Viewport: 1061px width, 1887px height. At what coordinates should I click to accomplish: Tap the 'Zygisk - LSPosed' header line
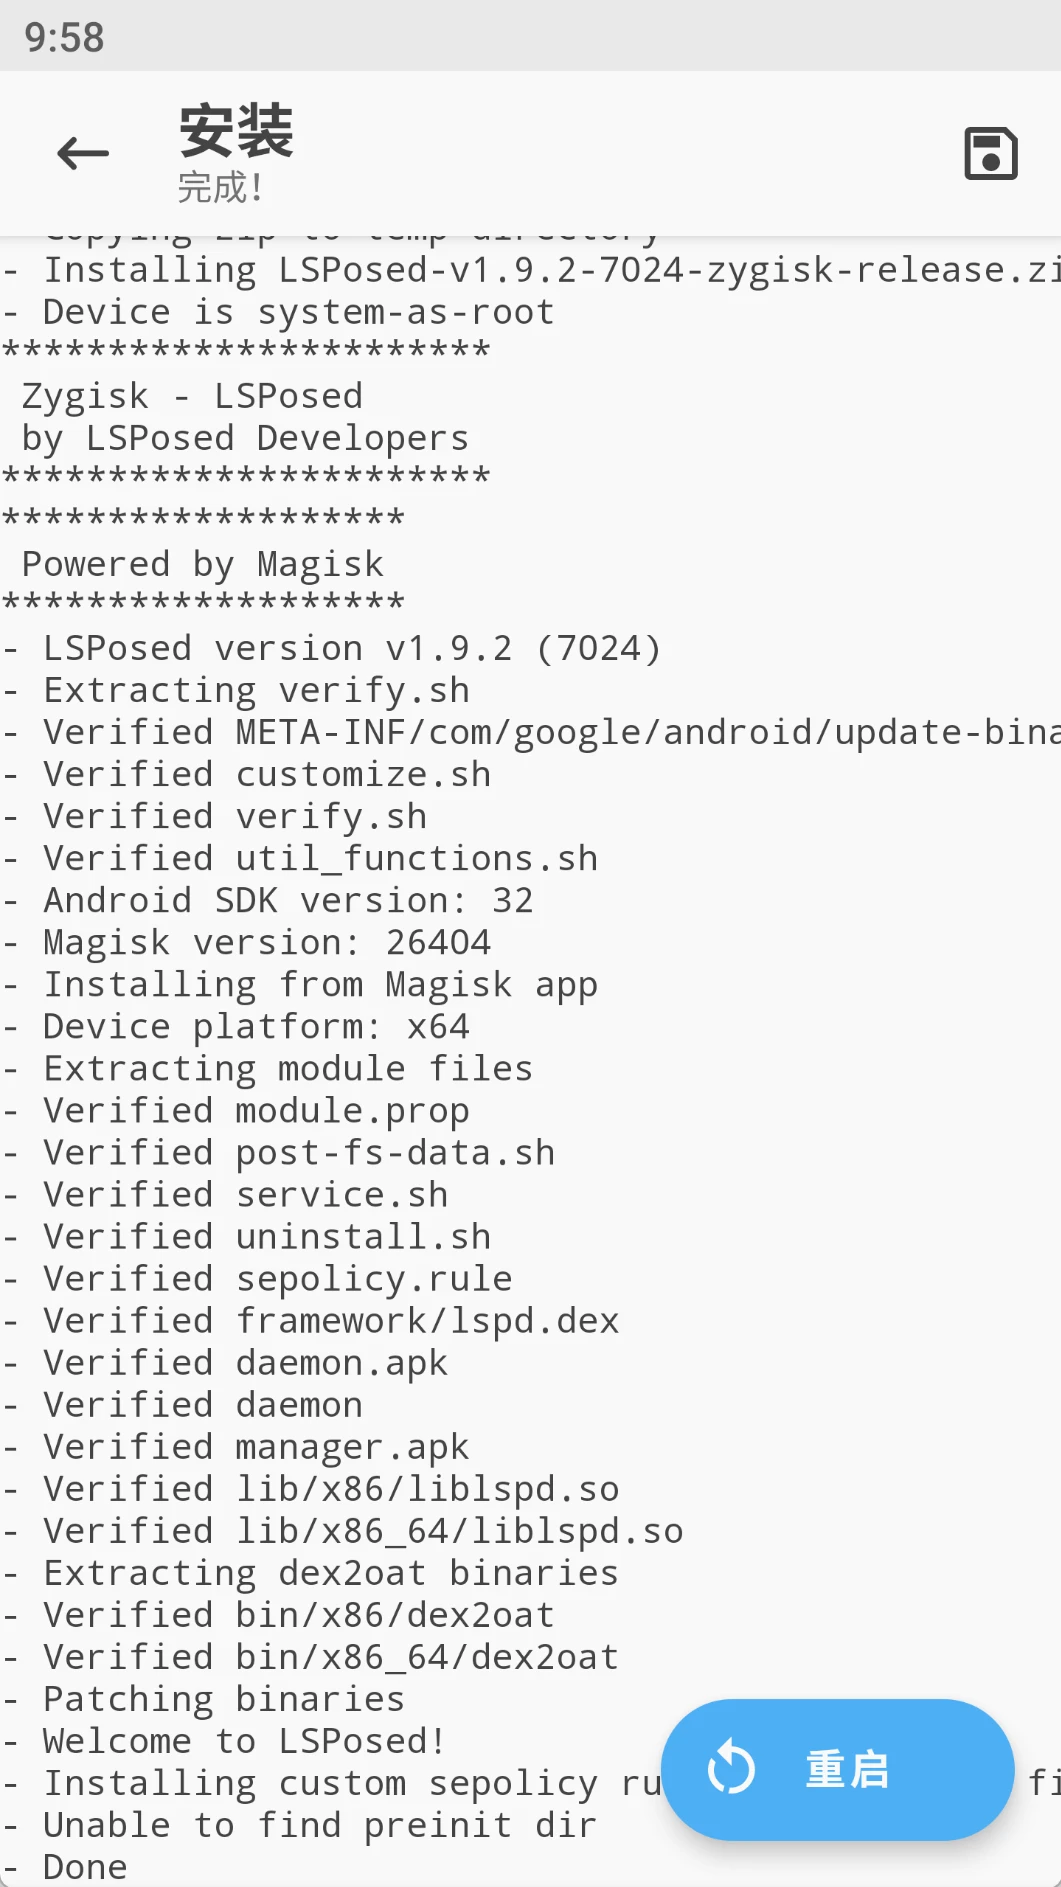click(x=192, y=396)
